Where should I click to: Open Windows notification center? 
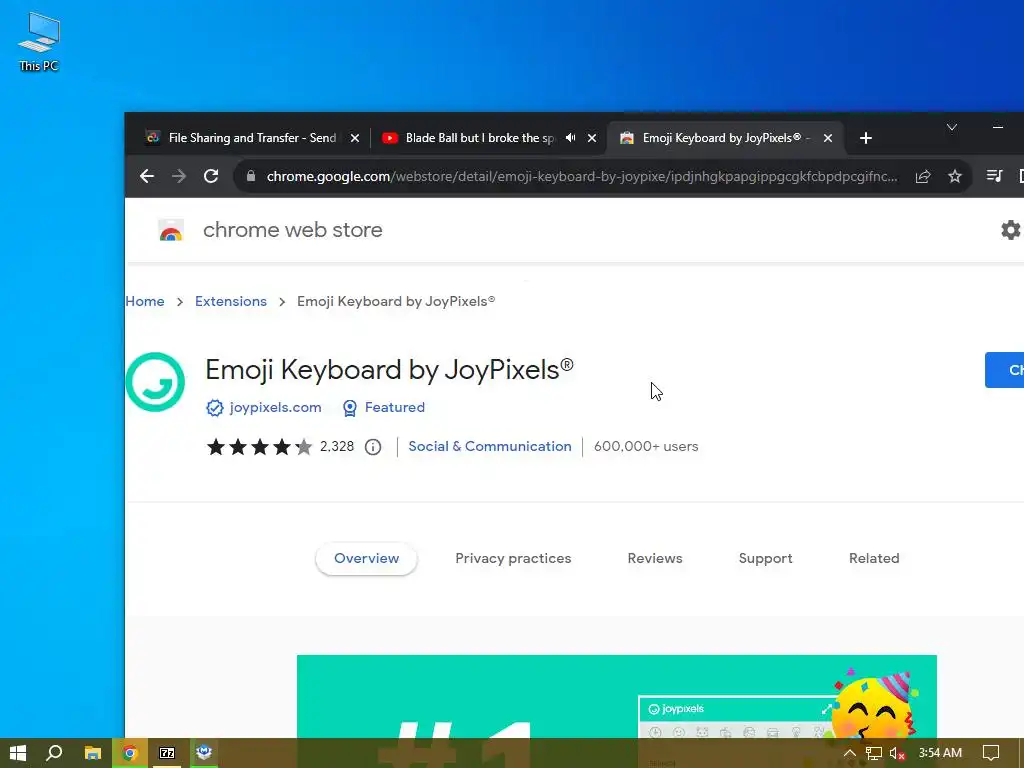click(991, 753)
